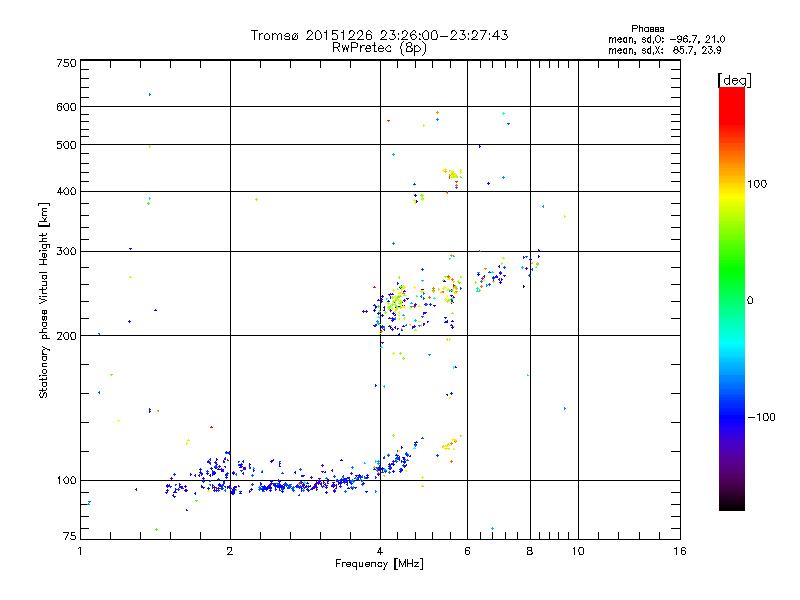Click the y-axis tick '600'
The width and height of the screenshot is (800, 600).
tap(66, 107)
